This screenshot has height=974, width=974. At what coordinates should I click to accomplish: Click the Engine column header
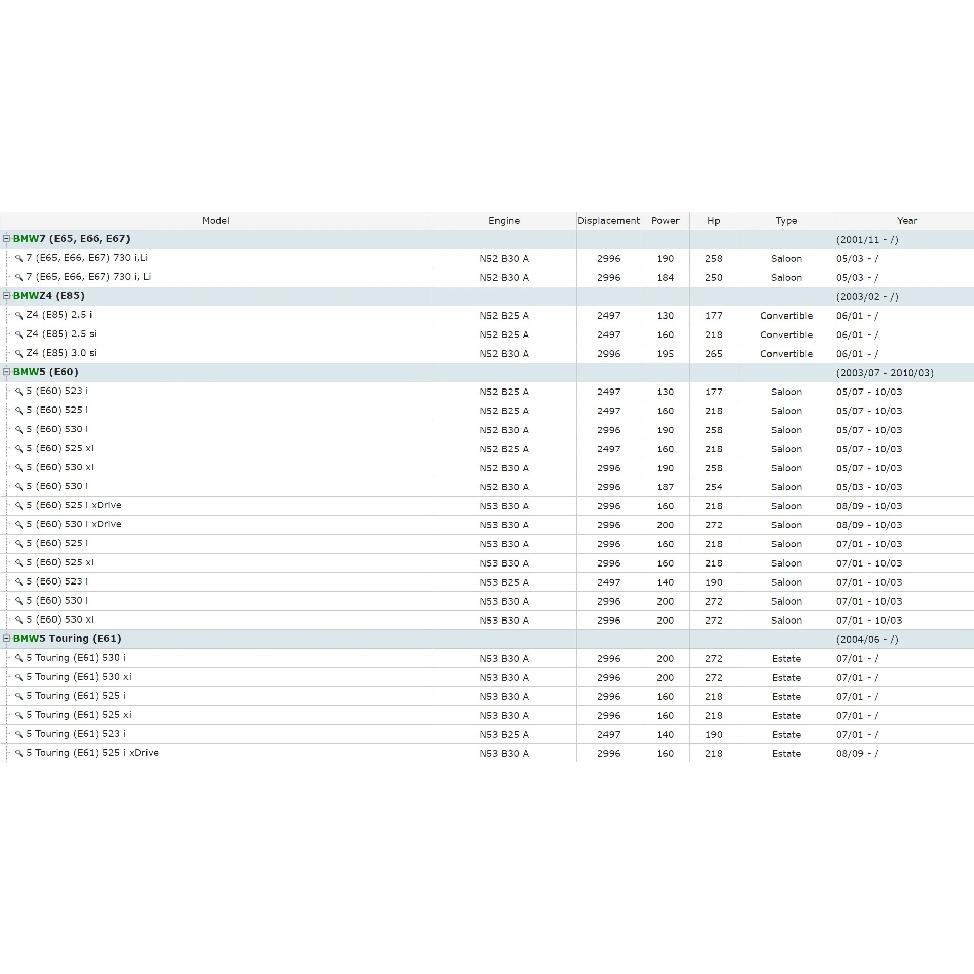504,221
